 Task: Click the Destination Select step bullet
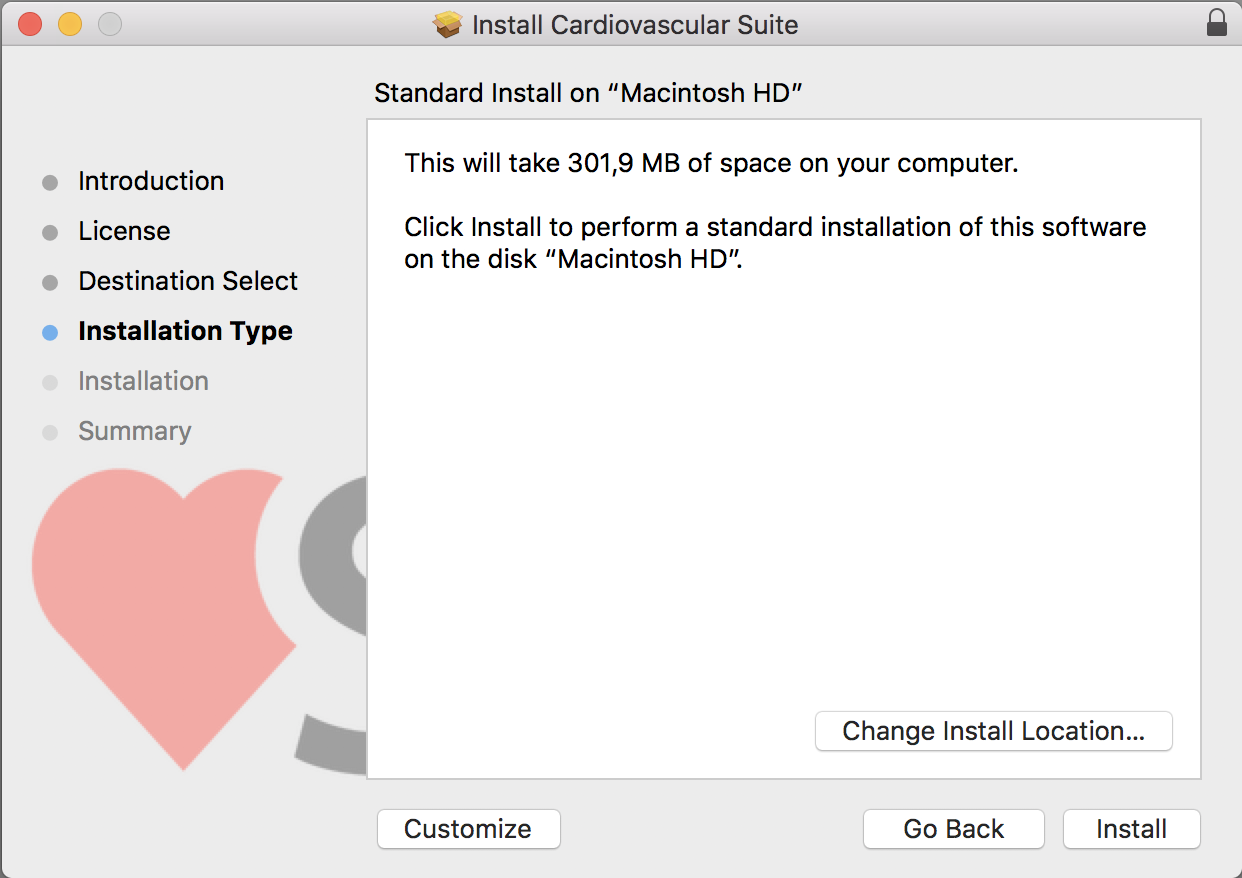point(50,283)
